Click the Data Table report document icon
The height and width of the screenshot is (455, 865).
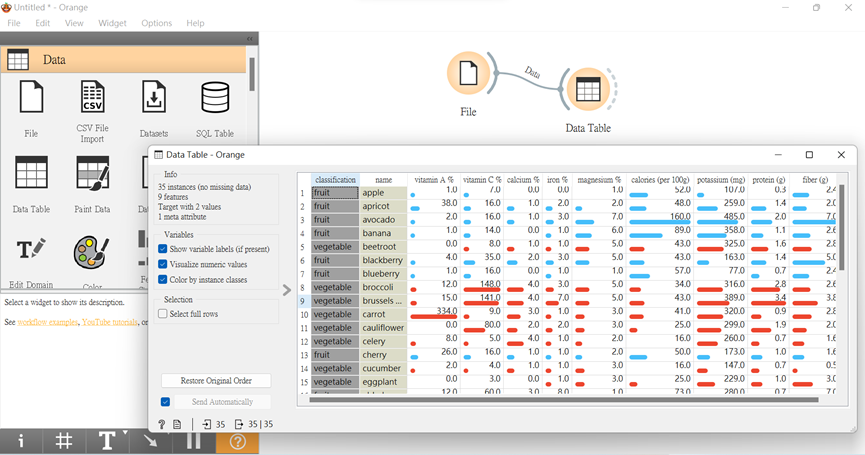coord(177,424)
